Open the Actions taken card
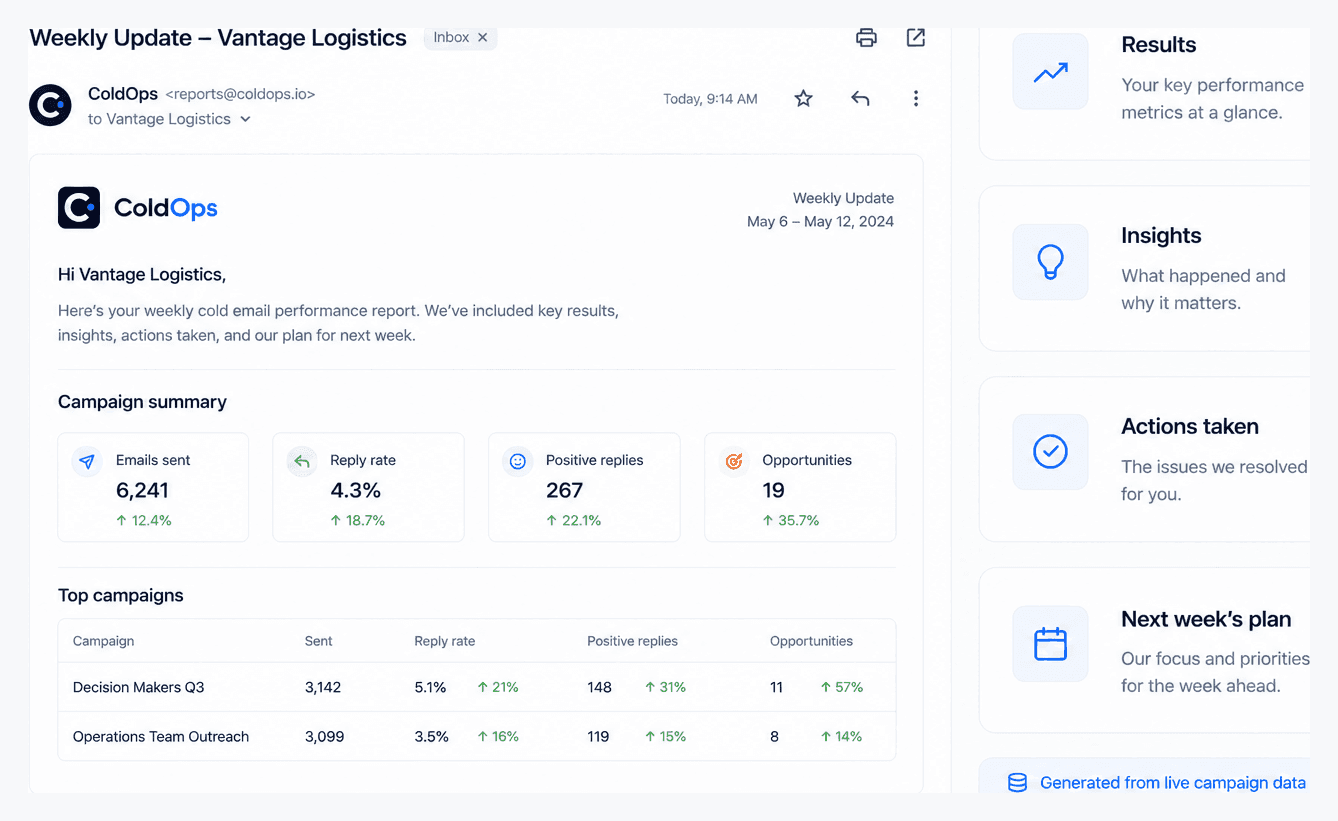 point(1145,459)
